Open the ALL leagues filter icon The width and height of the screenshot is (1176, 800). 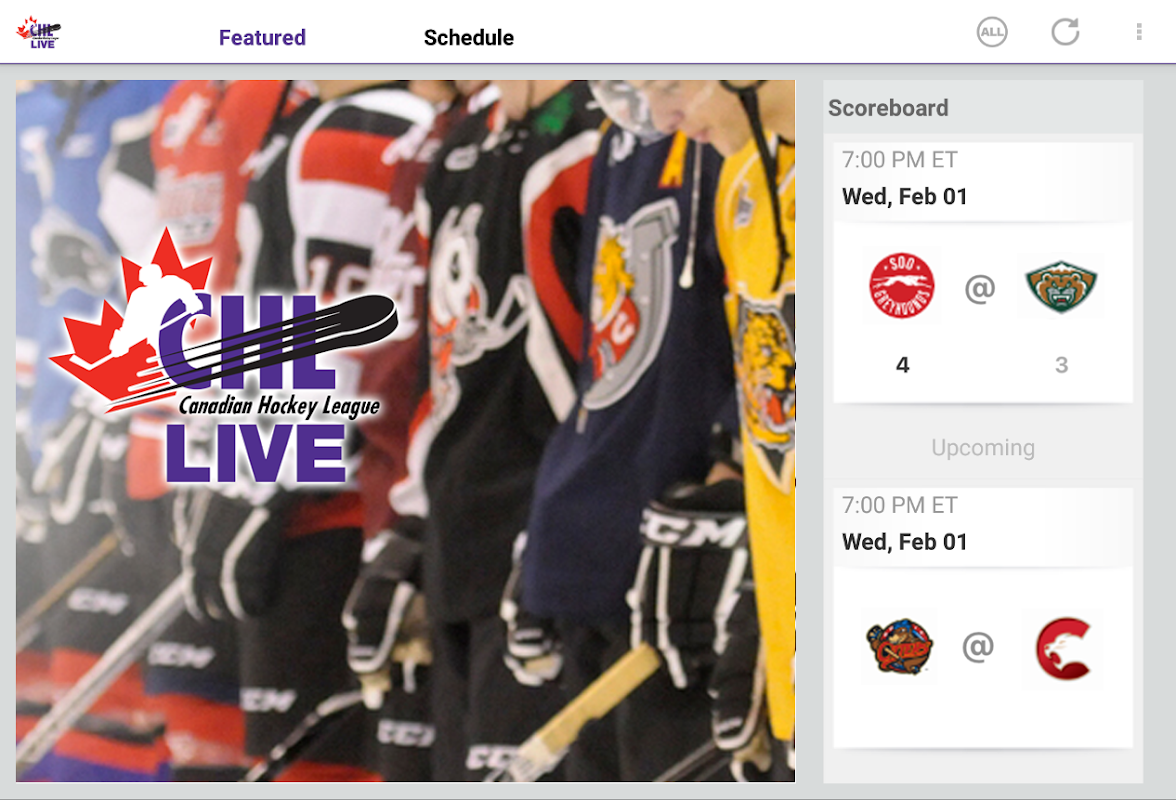(x=992, y=32)
